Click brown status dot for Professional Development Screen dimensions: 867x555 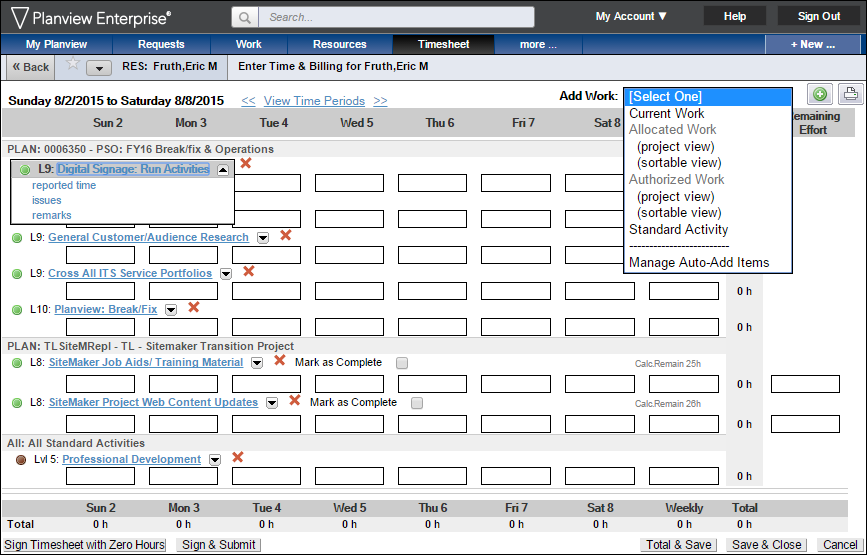21,460
